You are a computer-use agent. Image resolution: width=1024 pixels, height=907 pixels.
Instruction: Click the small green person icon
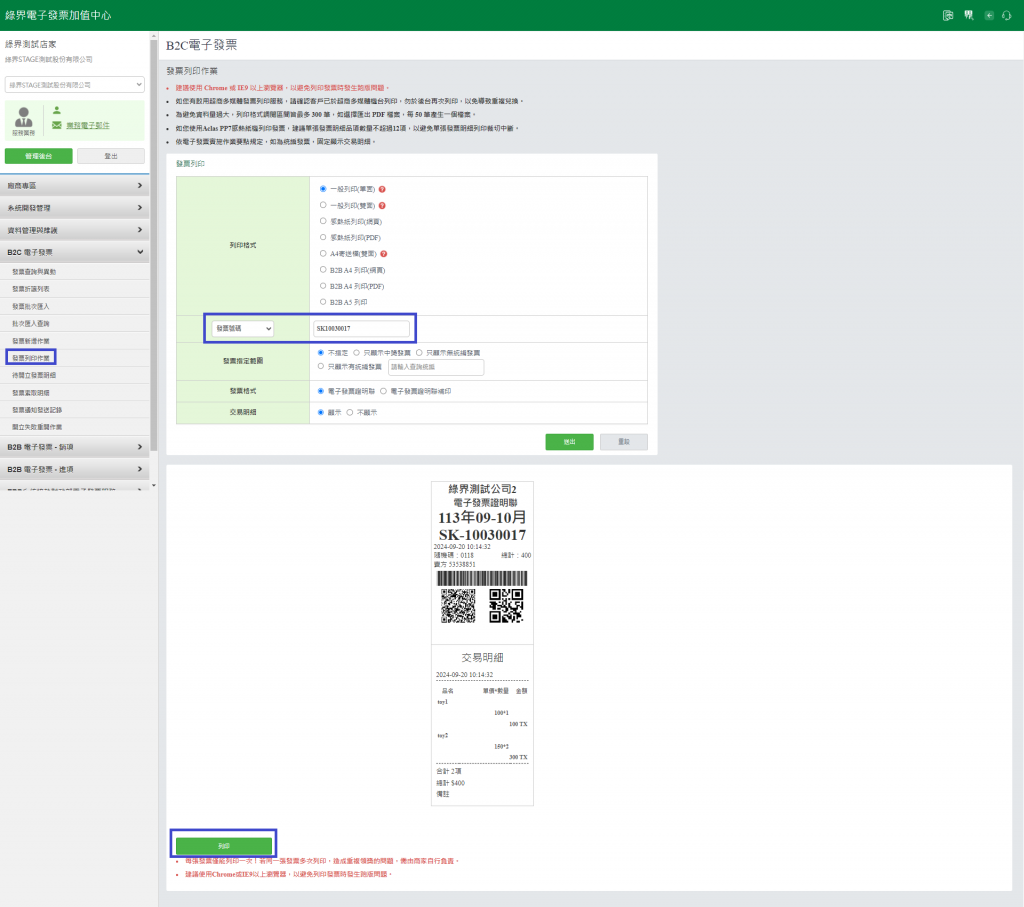point(57,110)
